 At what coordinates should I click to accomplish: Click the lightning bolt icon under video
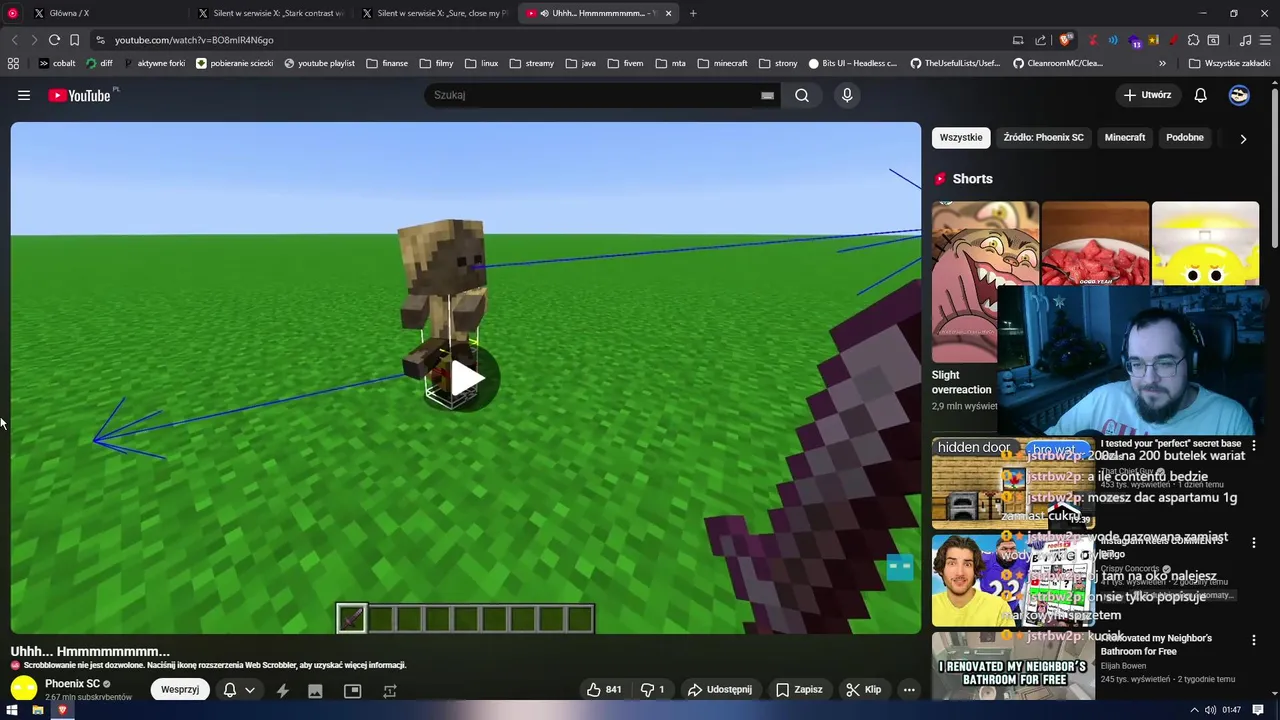point(282,690)
